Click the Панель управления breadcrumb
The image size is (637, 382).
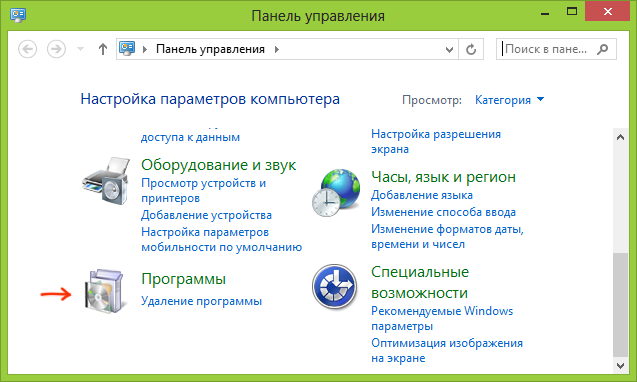[x=210, y=49]
